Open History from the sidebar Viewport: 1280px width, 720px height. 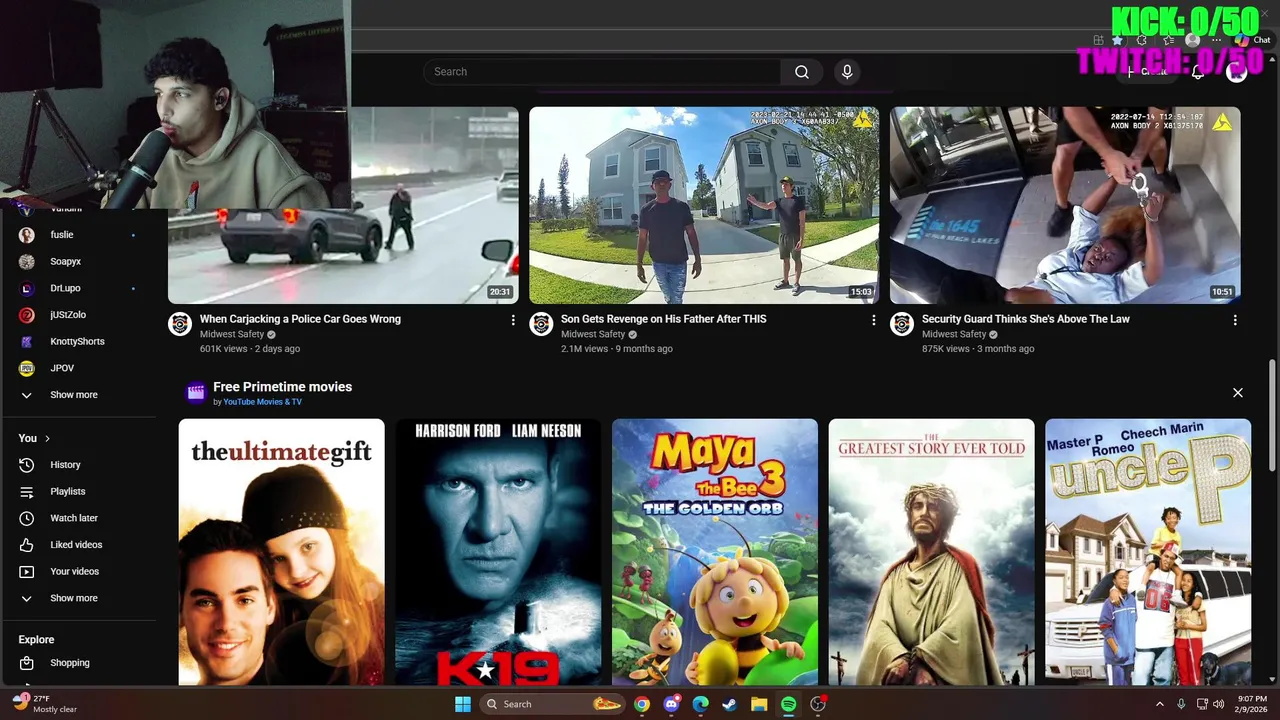tap(65, 465)
